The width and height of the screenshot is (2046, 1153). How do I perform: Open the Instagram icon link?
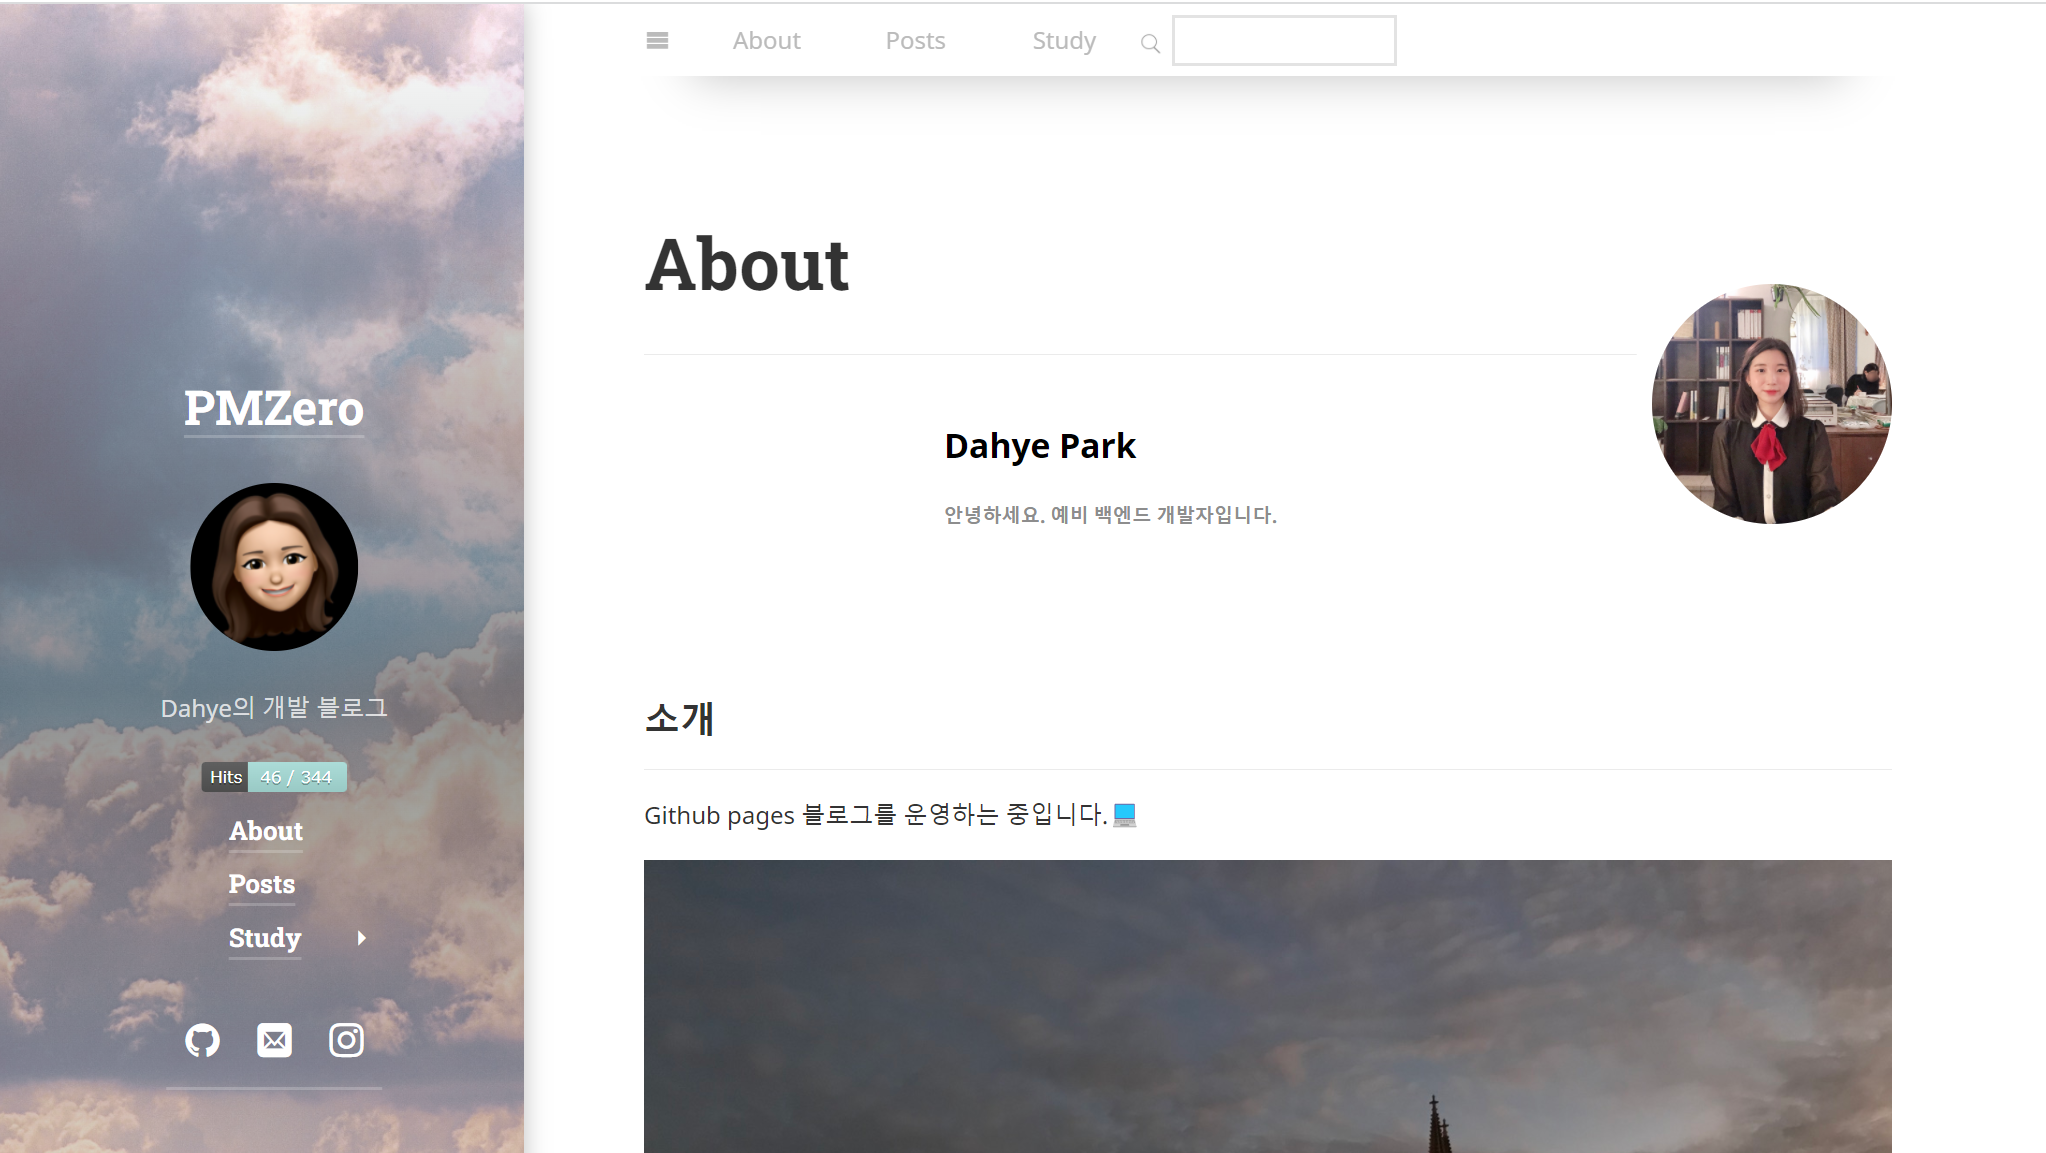(346, 1040)
